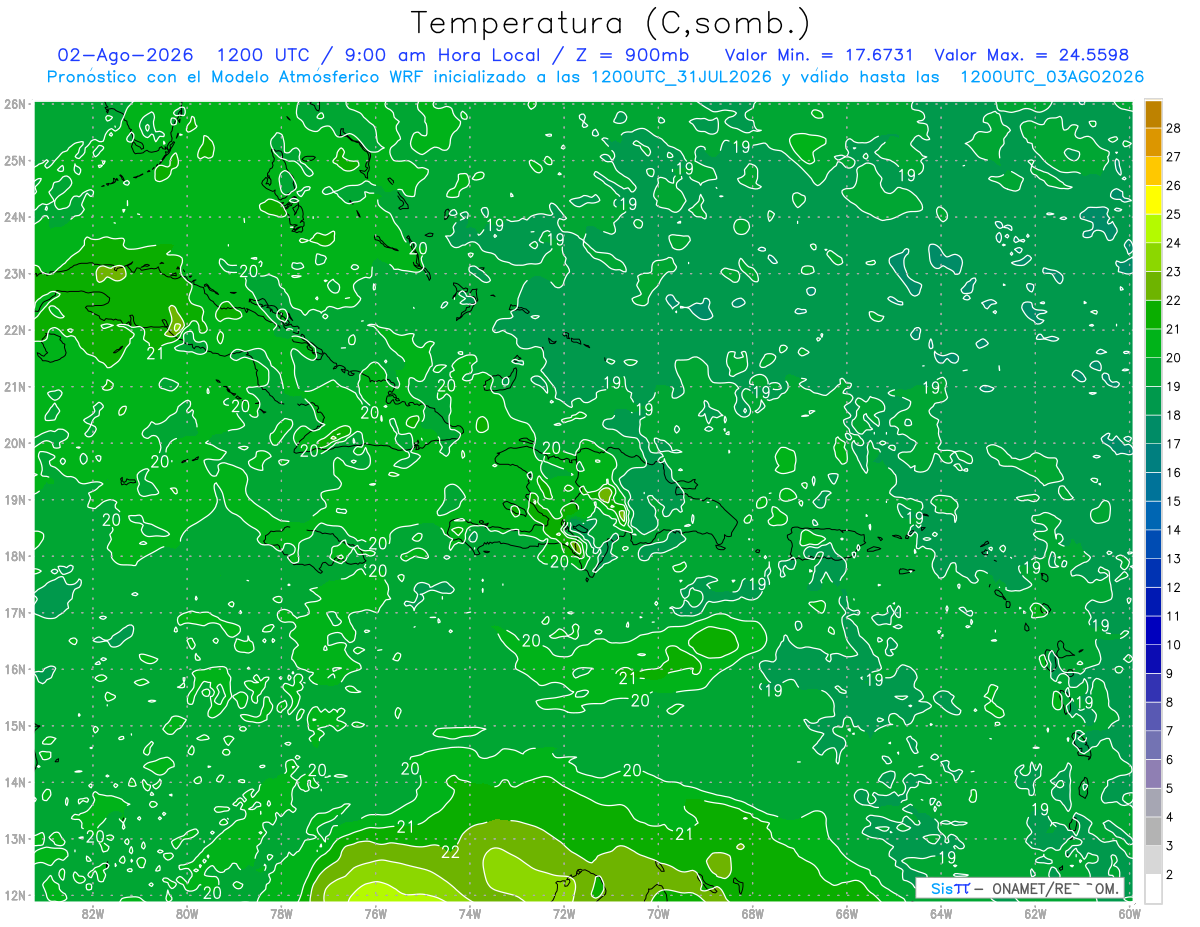Viewport: 1200px width, 927px height.
Task: Click the '80W' longitude axis label
Action: pyautogui.click(x=187, y=913)
